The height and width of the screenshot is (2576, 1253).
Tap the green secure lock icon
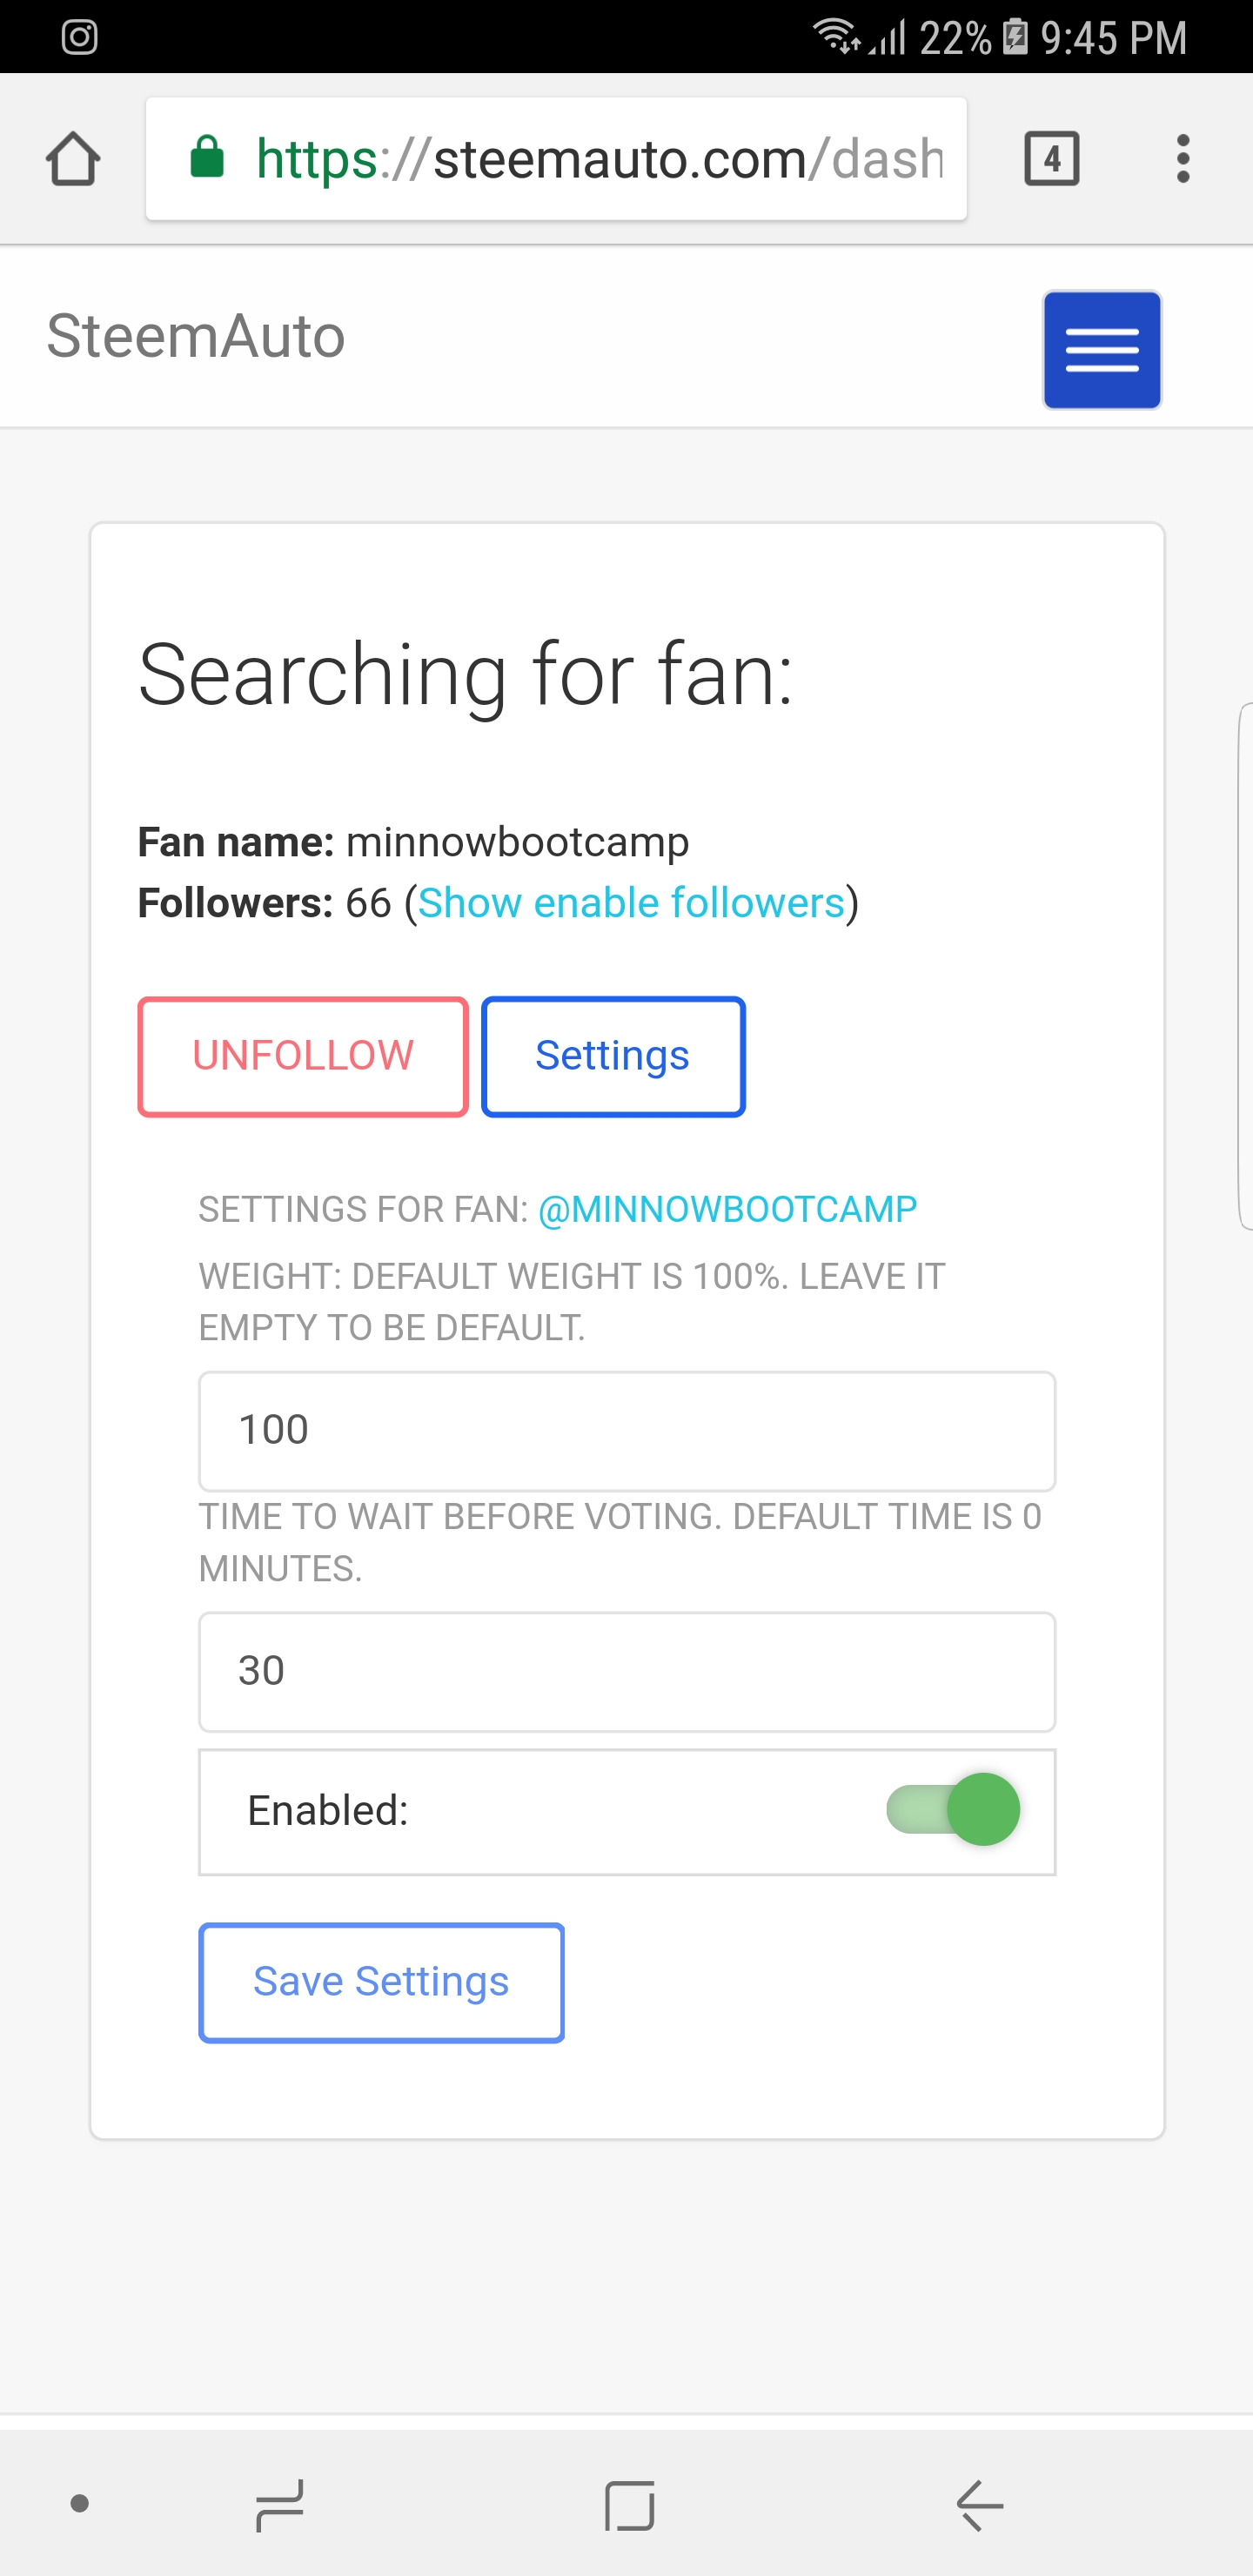click(207, 157)
